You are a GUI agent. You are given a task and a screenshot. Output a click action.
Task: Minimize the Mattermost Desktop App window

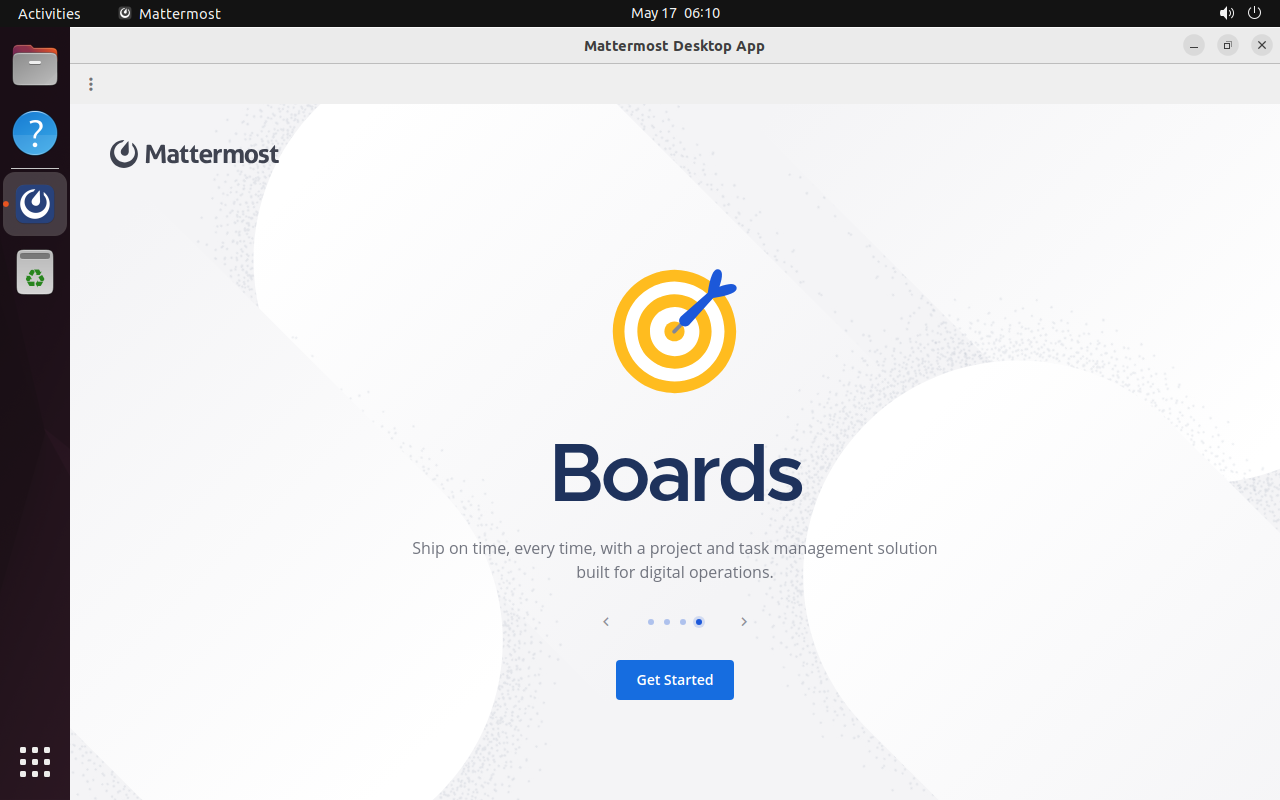tap(1194, 45)
